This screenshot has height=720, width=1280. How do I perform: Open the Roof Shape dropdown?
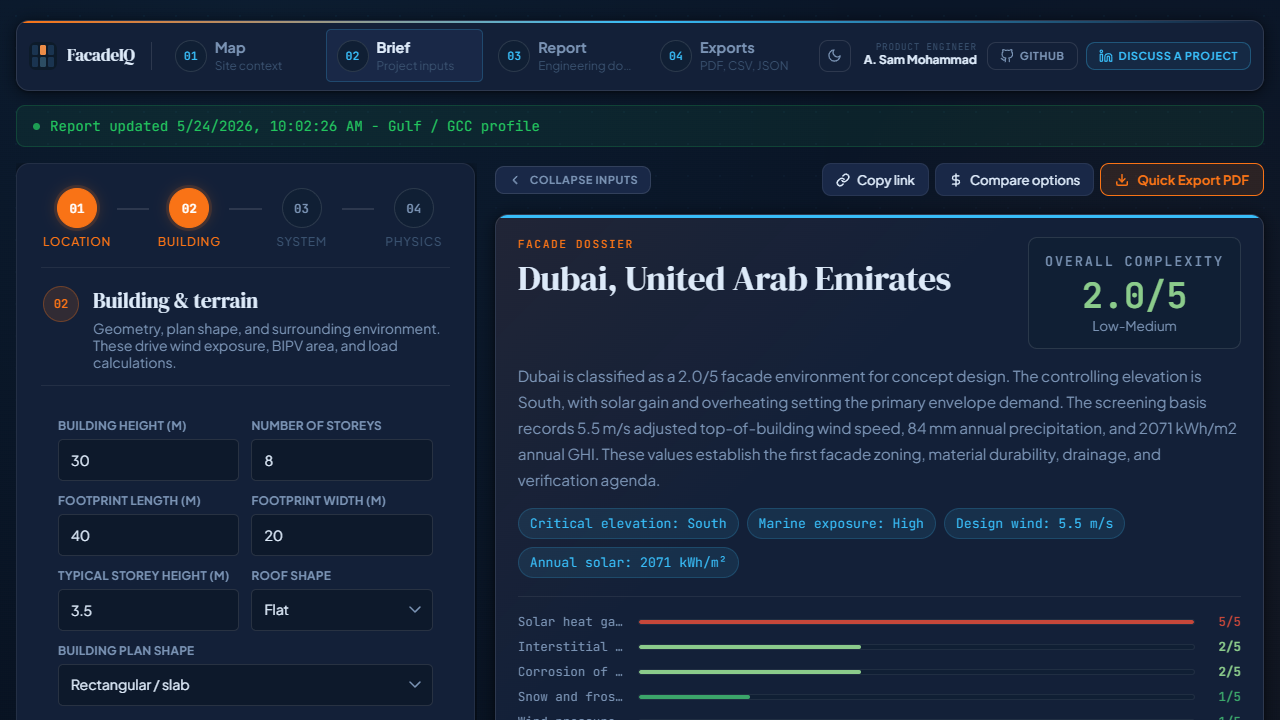pyautogui.click(x=342, y=610)
